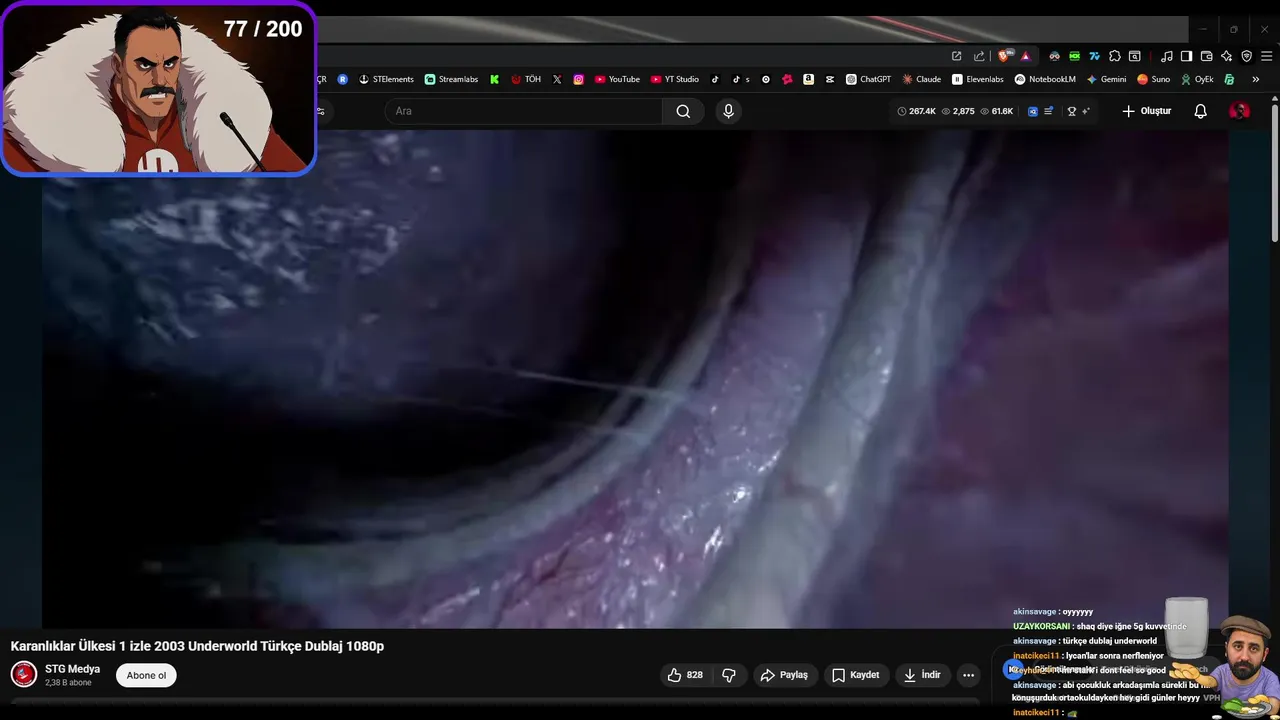This screenshot has height=720, width=1280.
Task: Open the NotebookLM bookmark
Action: (1045, 79)
